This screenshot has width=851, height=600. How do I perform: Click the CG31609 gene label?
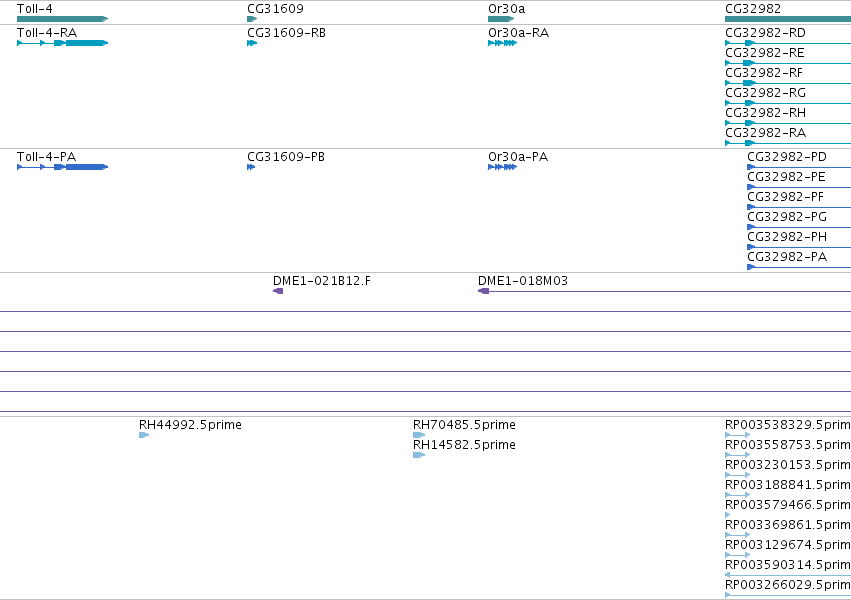pos(275,9)
